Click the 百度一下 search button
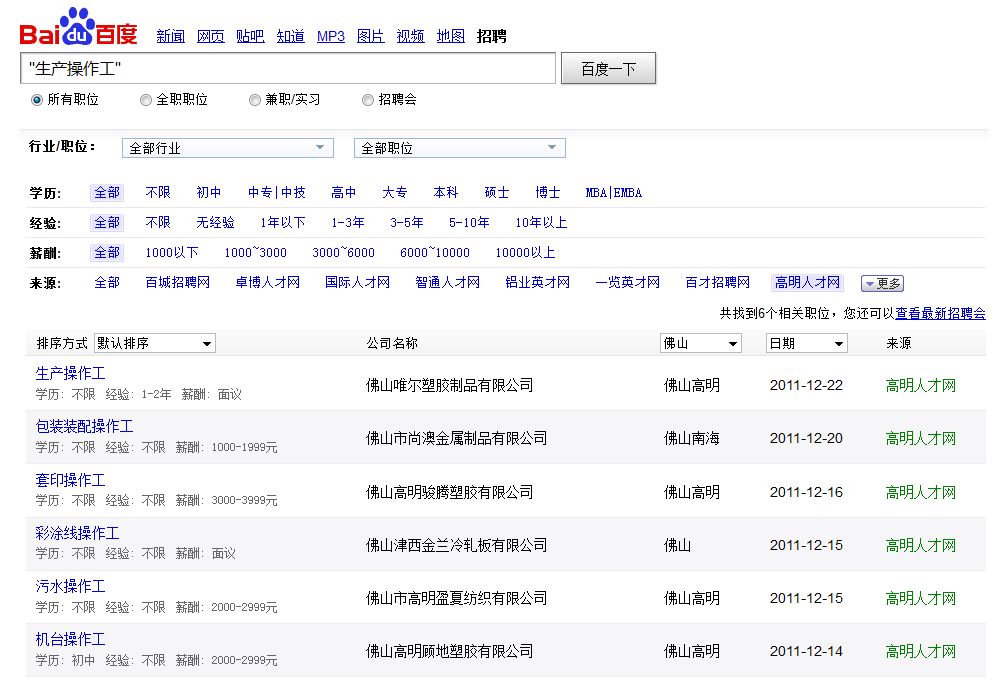The height and width of the screenshot is (692, 1001). 608,68
